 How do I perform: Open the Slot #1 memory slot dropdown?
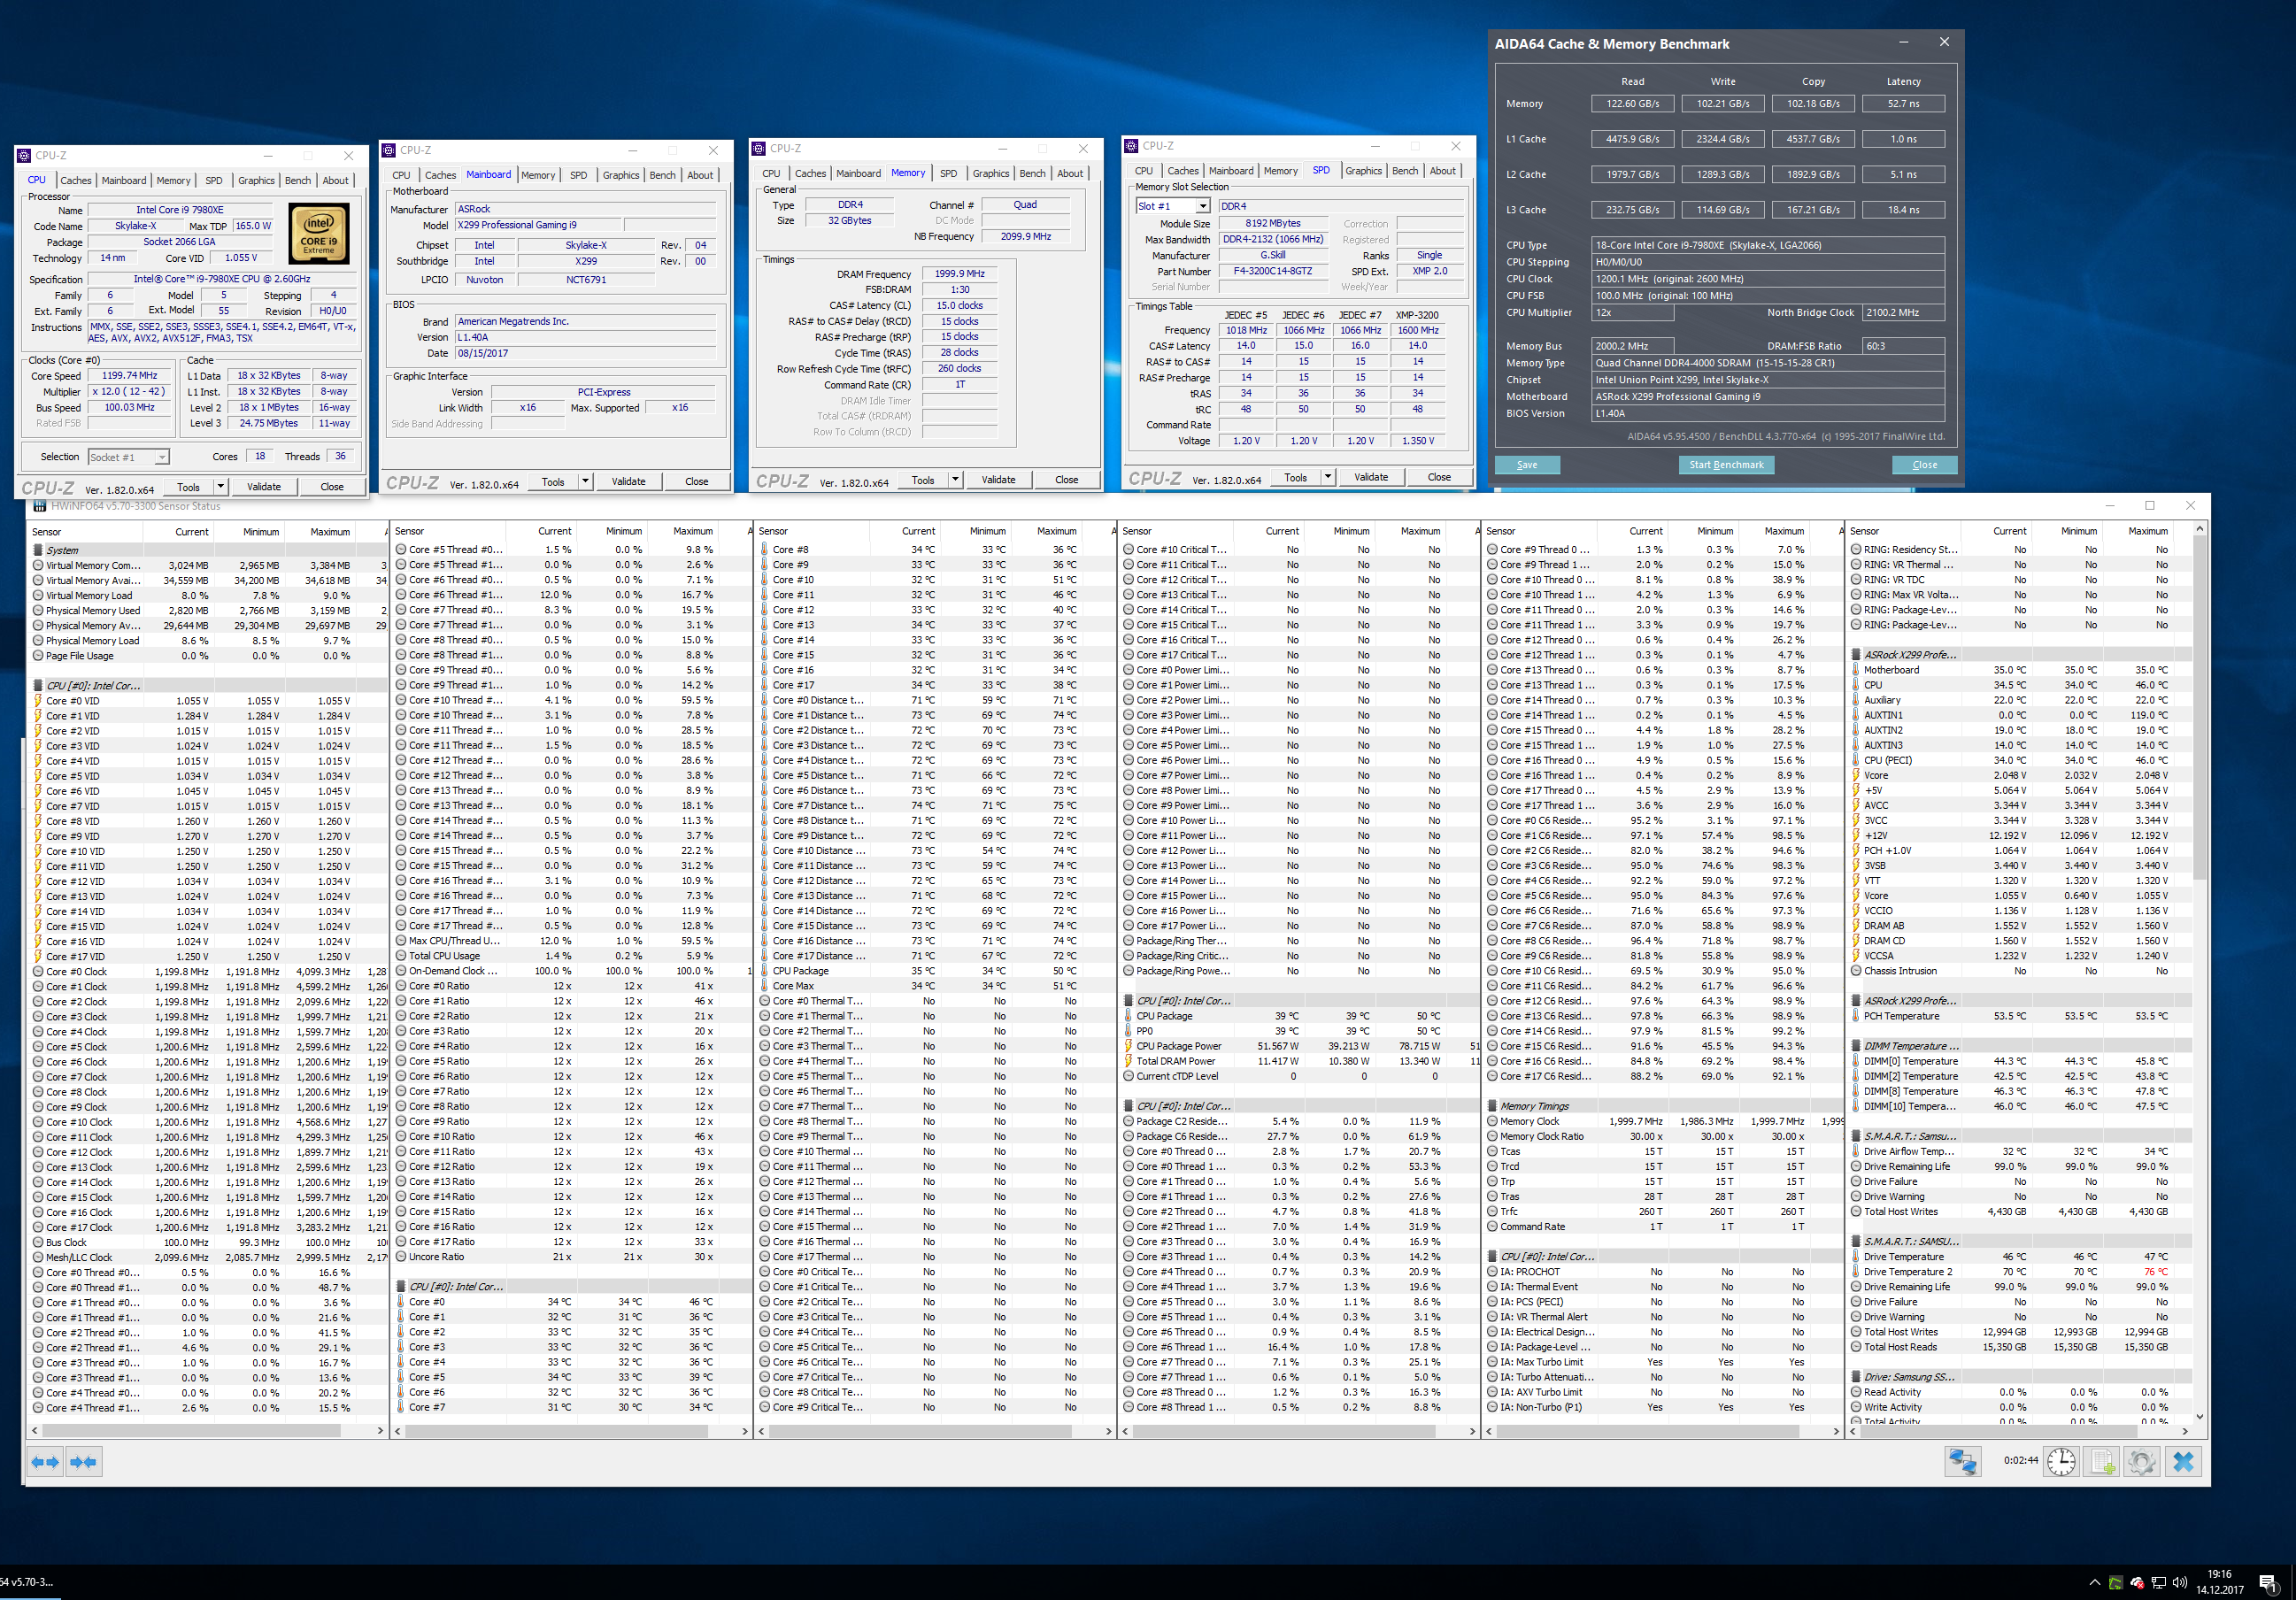pos(1202,206)
